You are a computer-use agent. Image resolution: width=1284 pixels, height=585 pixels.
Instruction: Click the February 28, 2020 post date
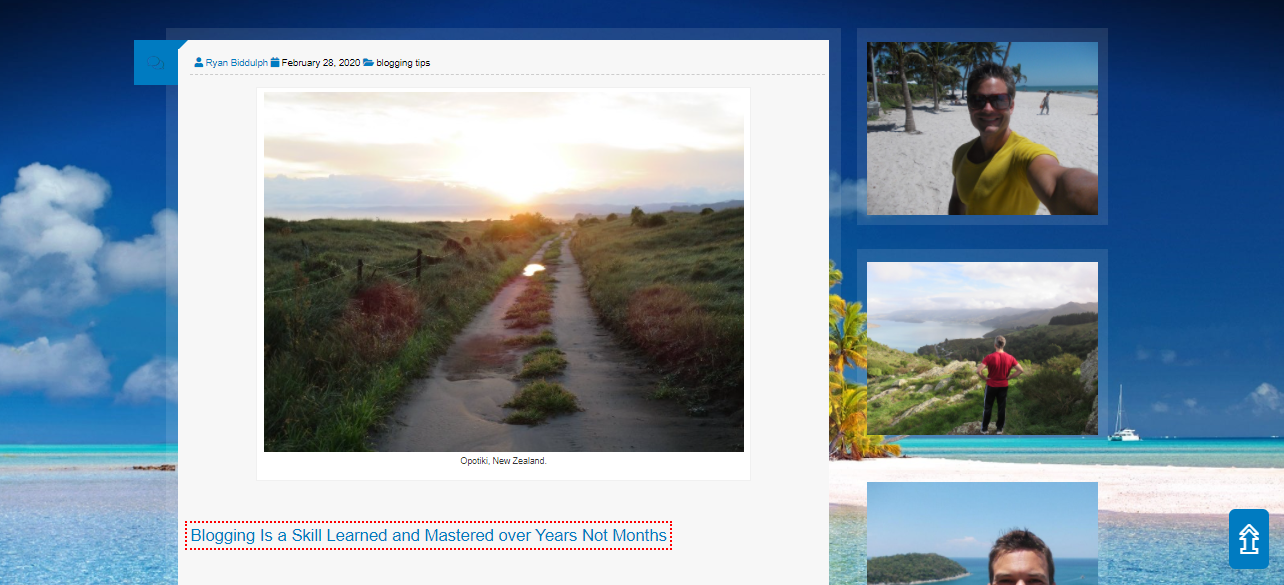point(320,63)
